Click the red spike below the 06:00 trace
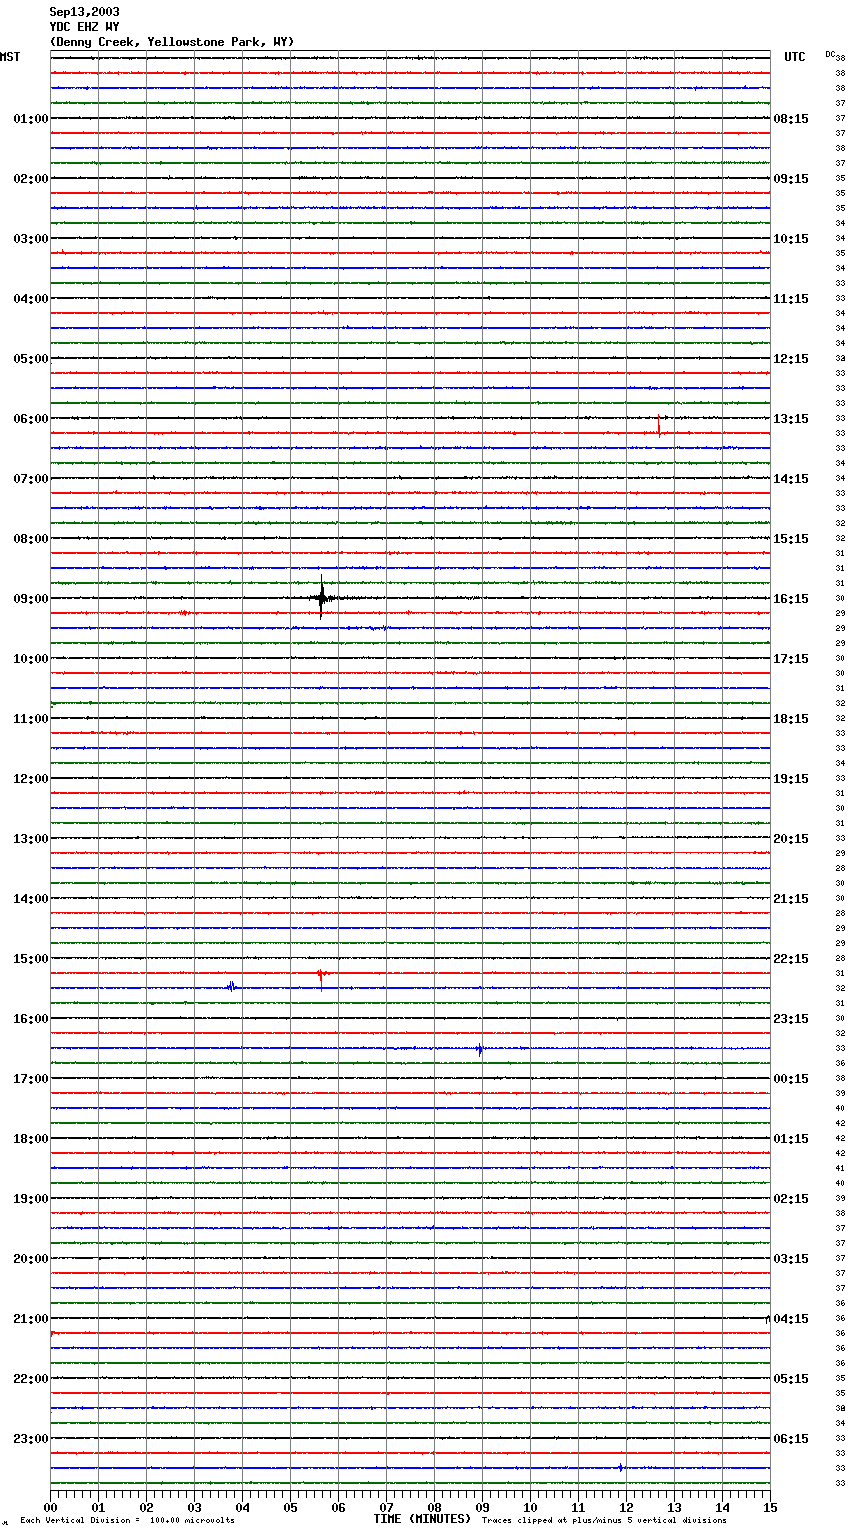The image size is (850, 1534). coord(659,427)
